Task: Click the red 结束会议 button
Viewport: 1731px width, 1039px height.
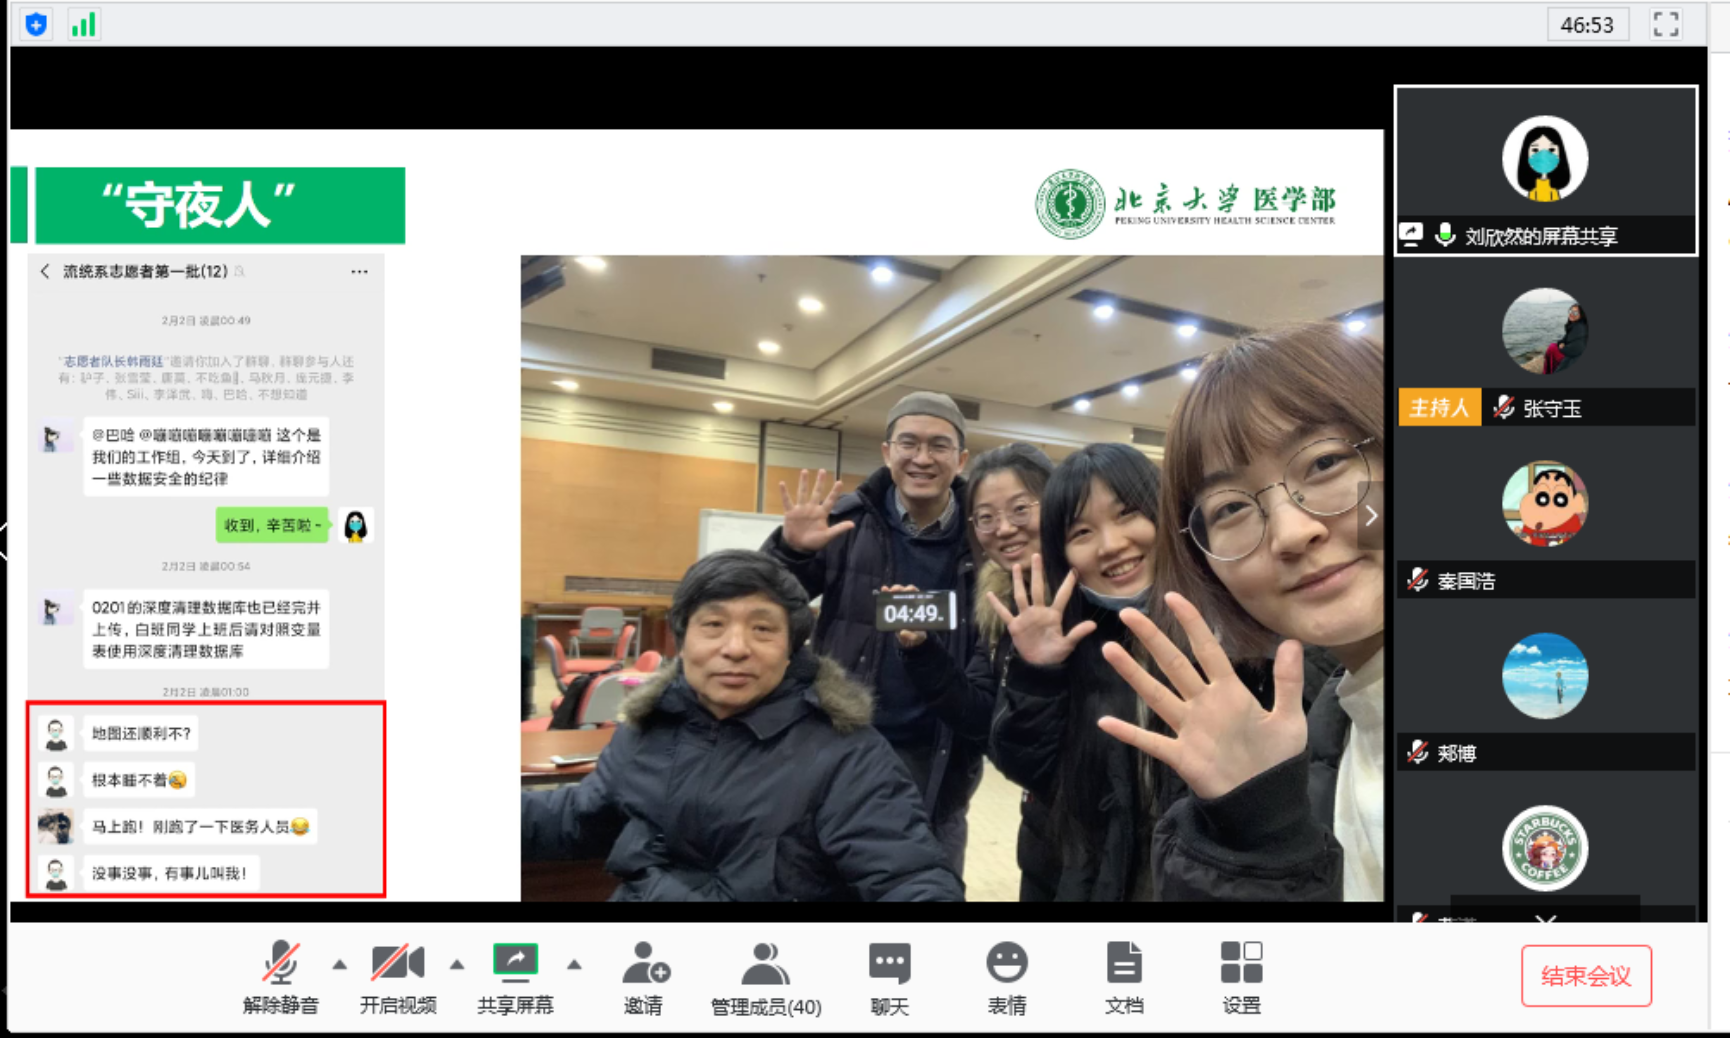Action: pyautogui.click(x=1585, y=976)
